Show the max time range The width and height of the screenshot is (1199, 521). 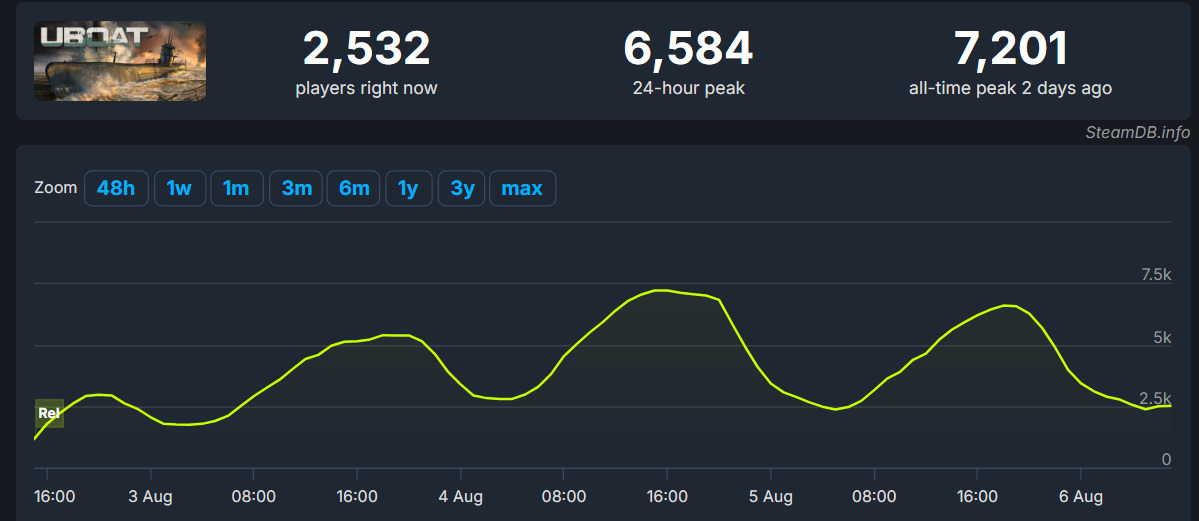click(522, 188)
